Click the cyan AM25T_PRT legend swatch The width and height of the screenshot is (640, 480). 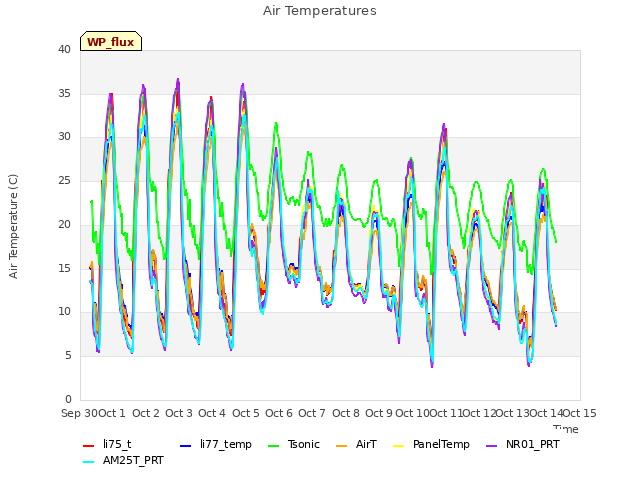(88, 462)
